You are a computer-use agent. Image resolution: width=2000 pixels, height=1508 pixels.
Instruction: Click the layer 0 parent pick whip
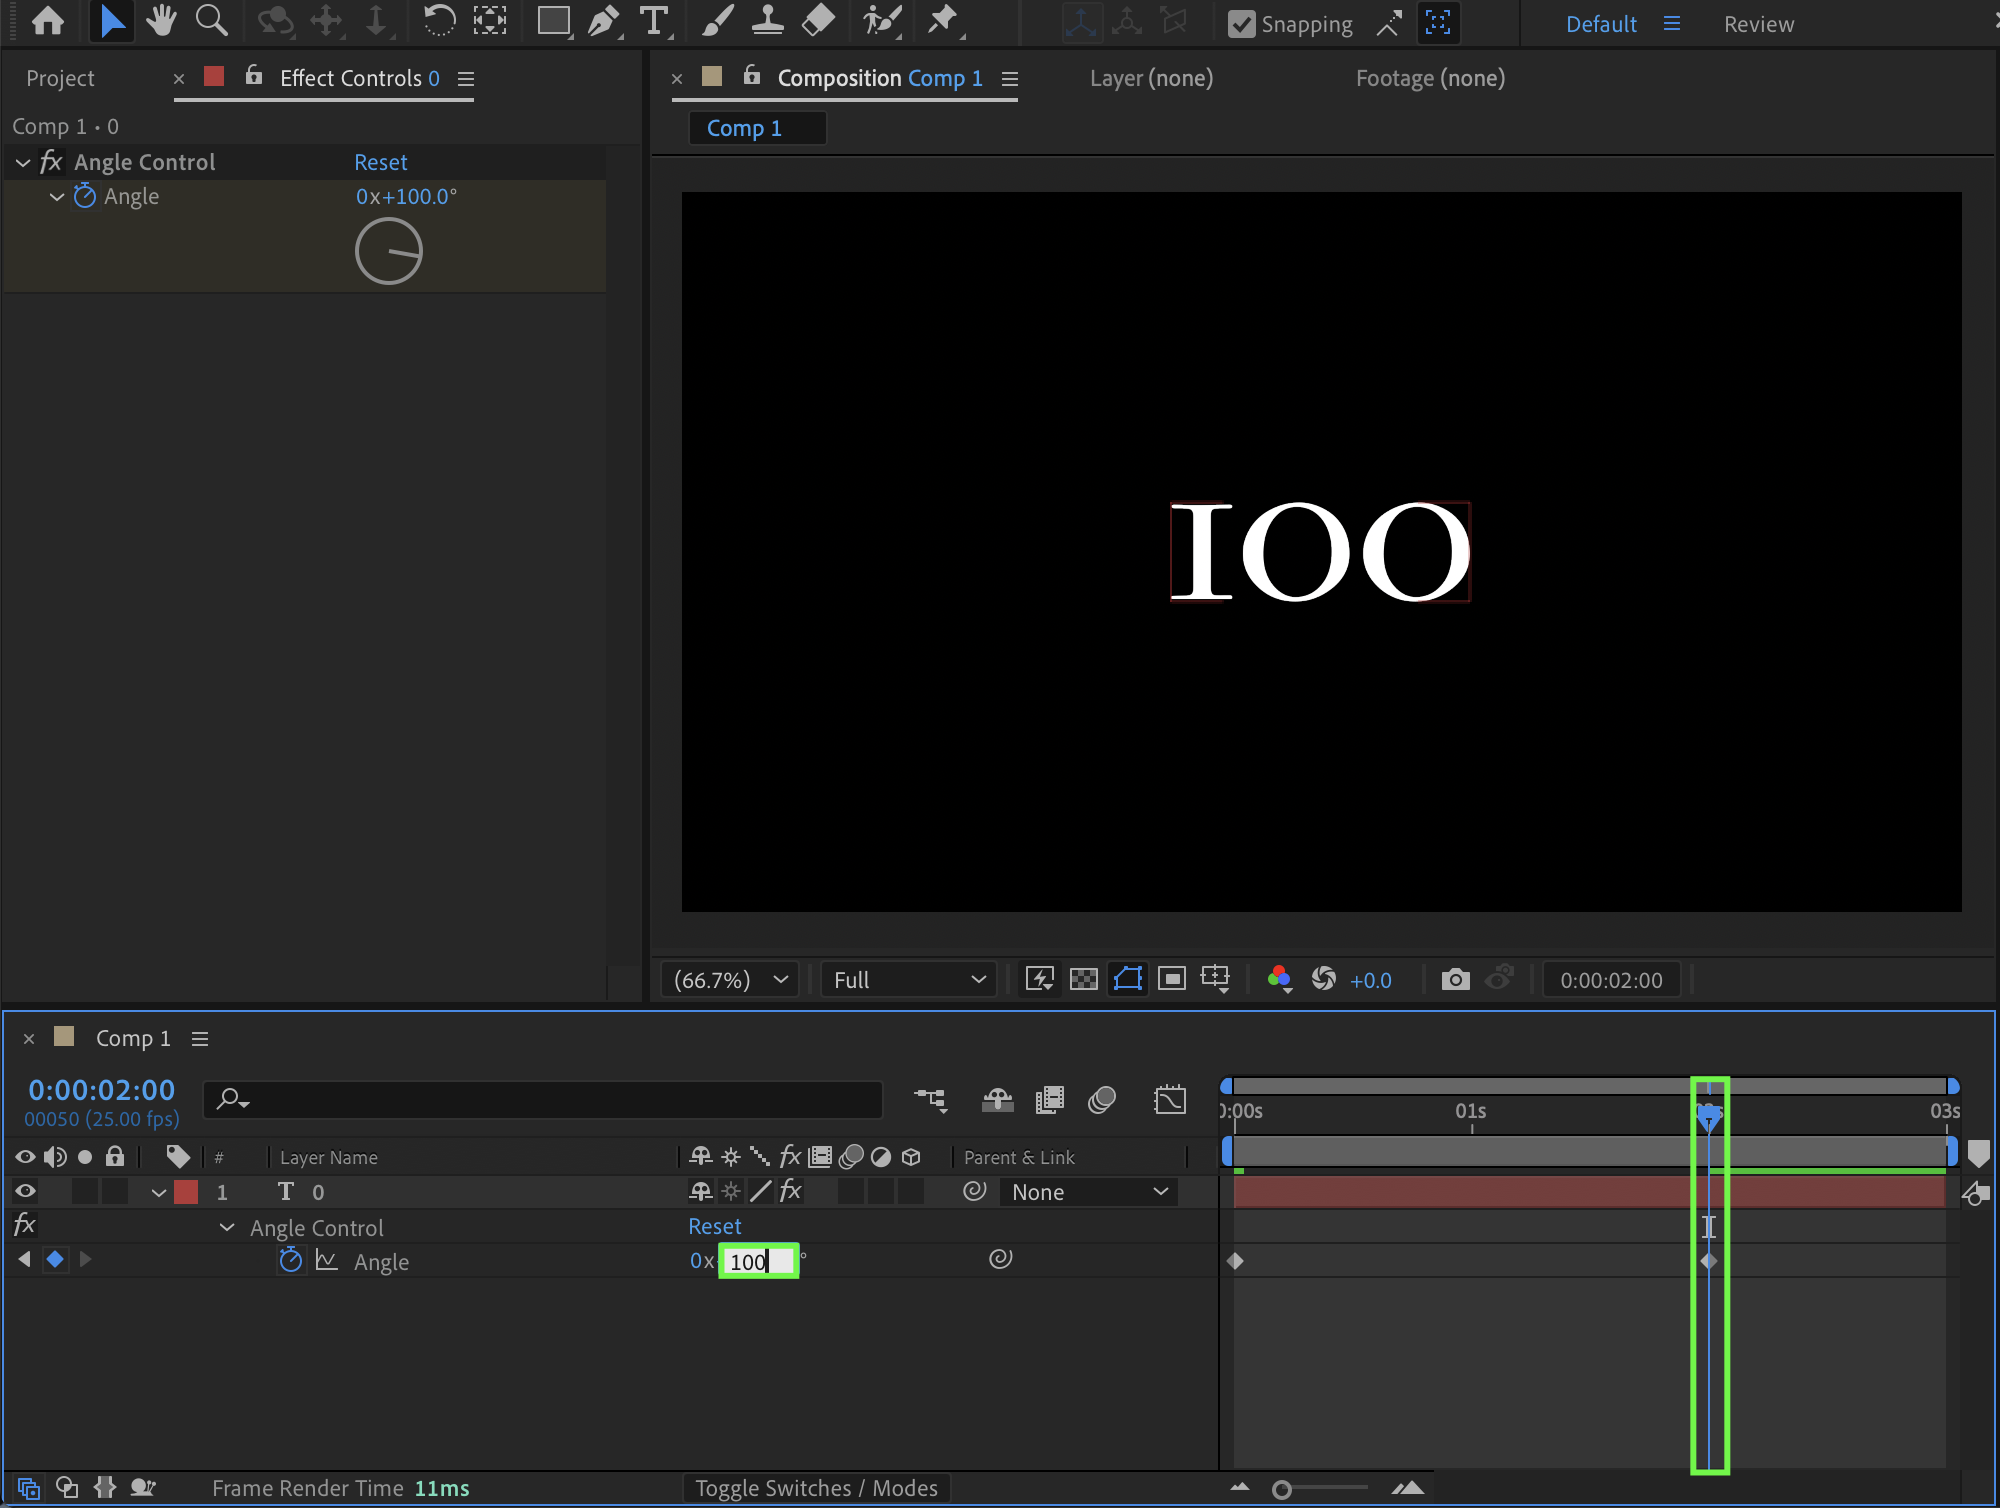pos(975,1191)
